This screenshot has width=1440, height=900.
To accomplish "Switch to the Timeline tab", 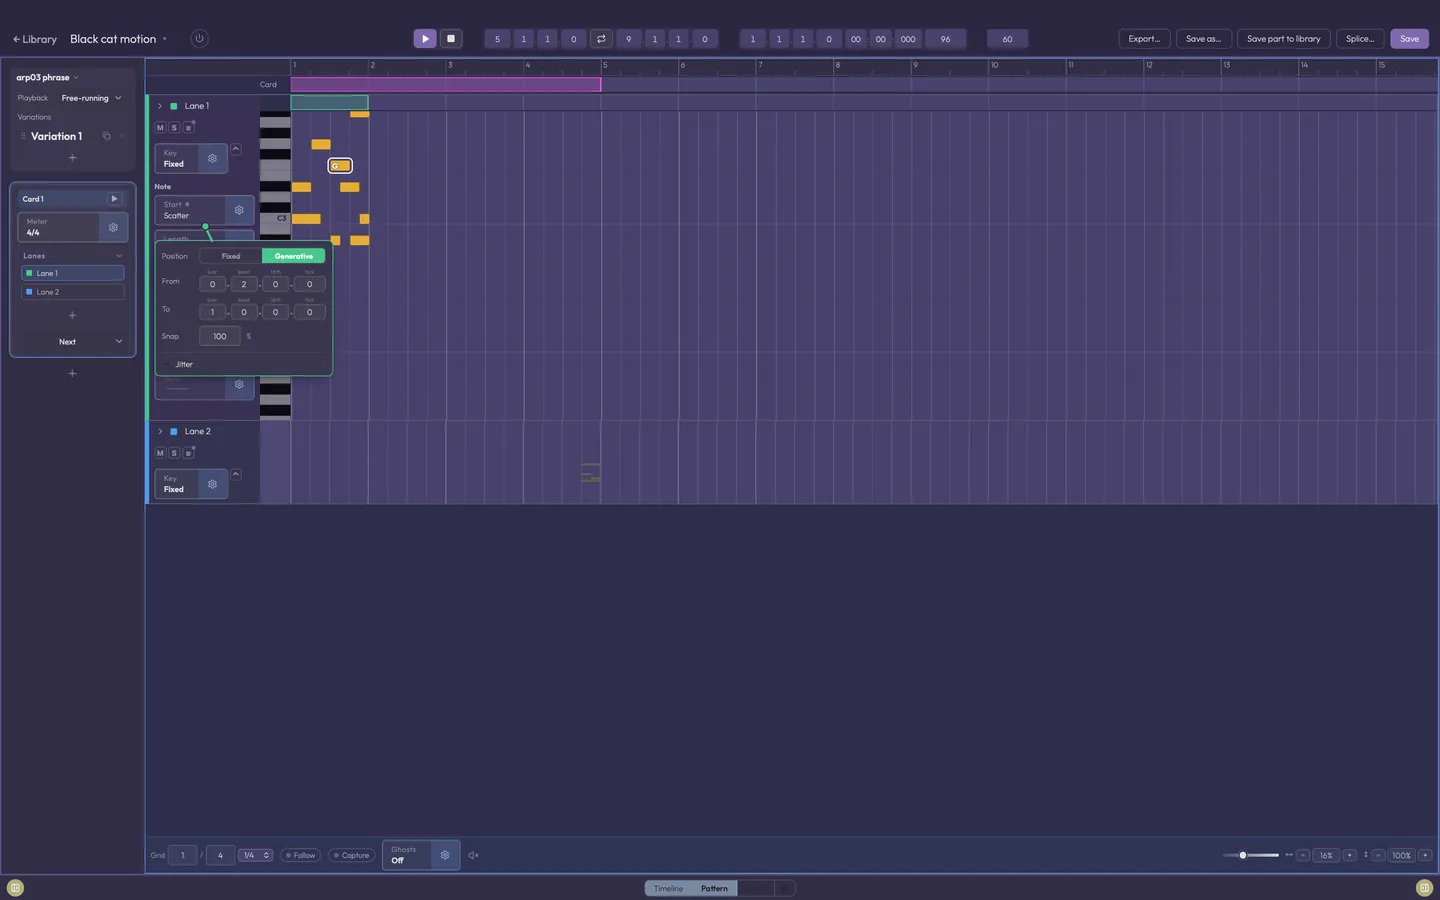I will tap(669, 888).
